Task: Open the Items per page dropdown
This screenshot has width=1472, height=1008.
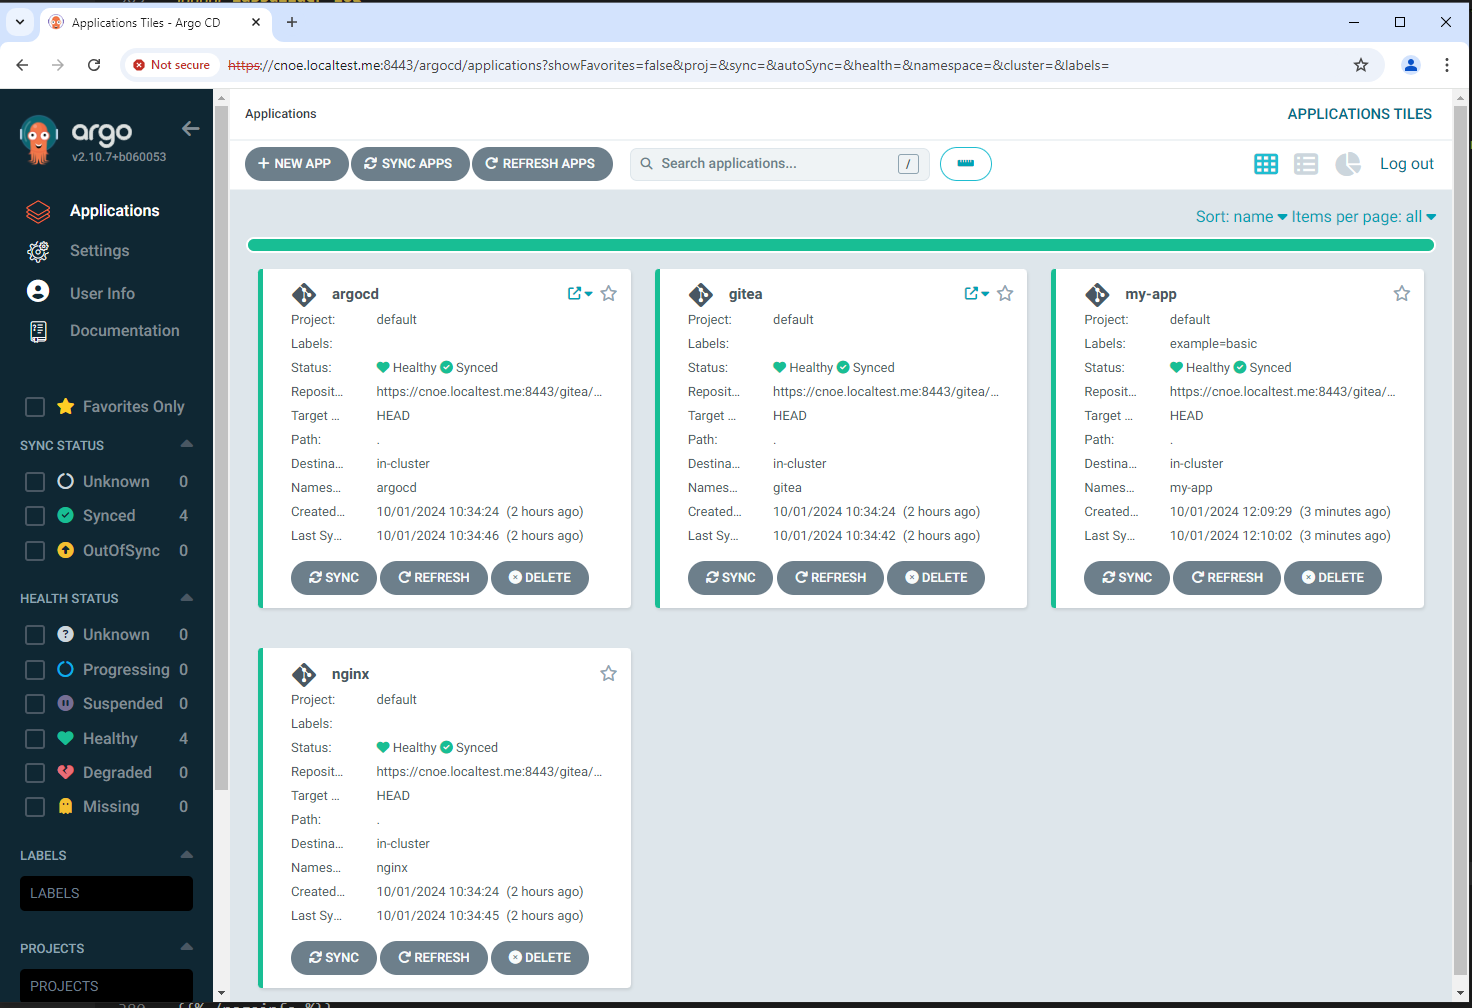Action: coord(1363,217)
